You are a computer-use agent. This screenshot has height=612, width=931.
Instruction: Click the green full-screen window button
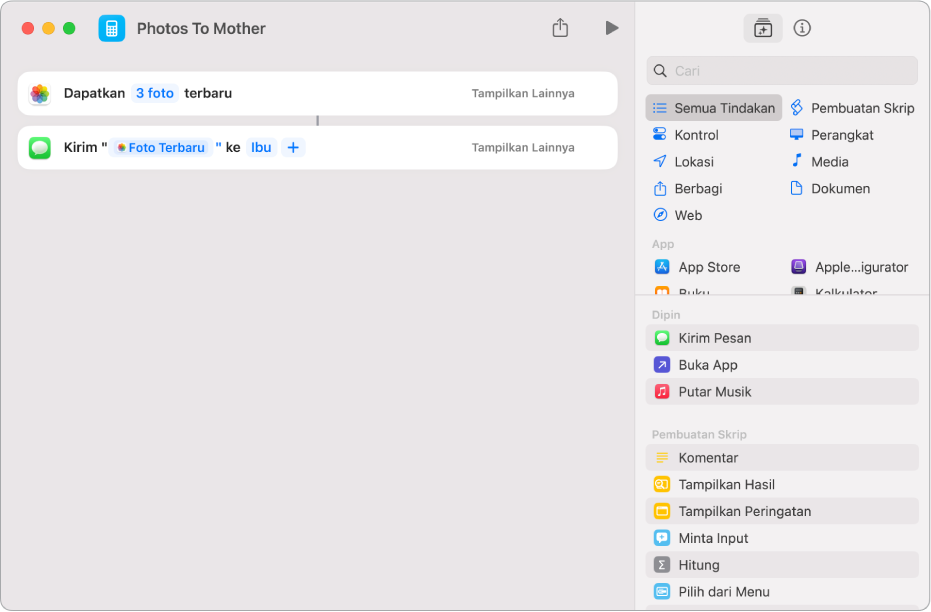[x=69, y=28]
